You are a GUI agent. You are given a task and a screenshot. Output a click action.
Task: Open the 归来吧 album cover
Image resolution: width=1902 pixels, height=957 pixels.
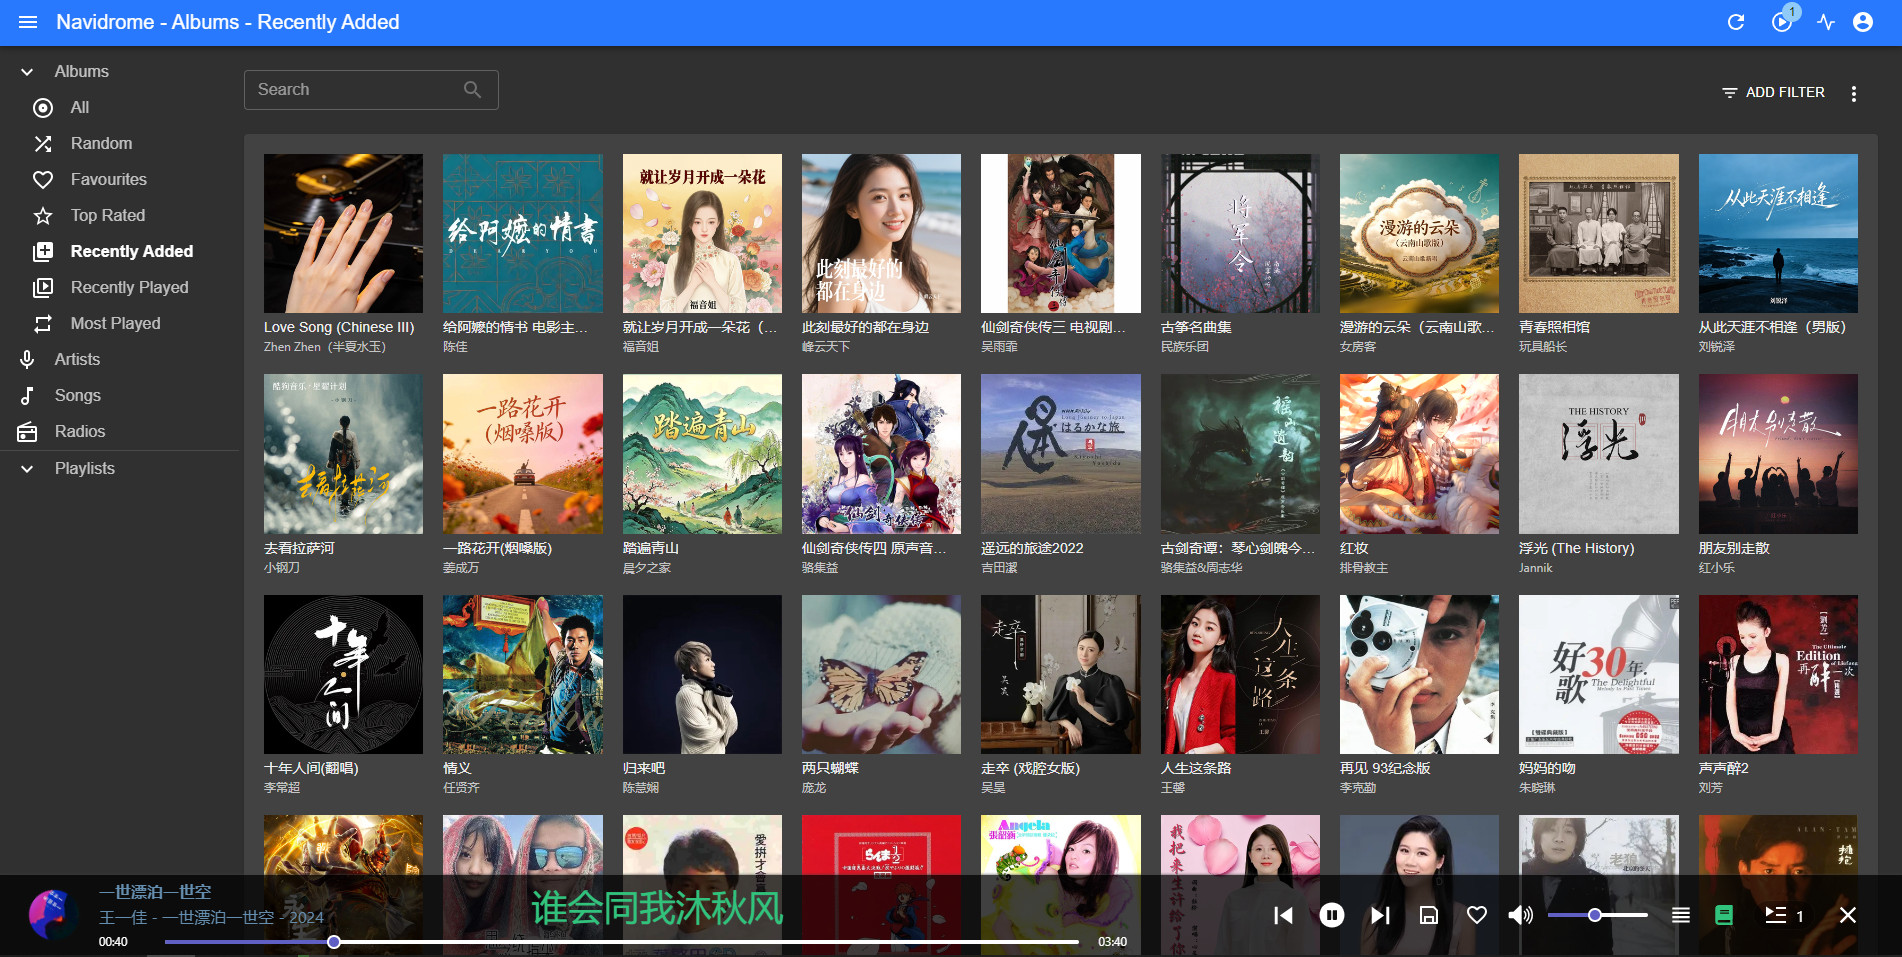(x=702, y=674)
